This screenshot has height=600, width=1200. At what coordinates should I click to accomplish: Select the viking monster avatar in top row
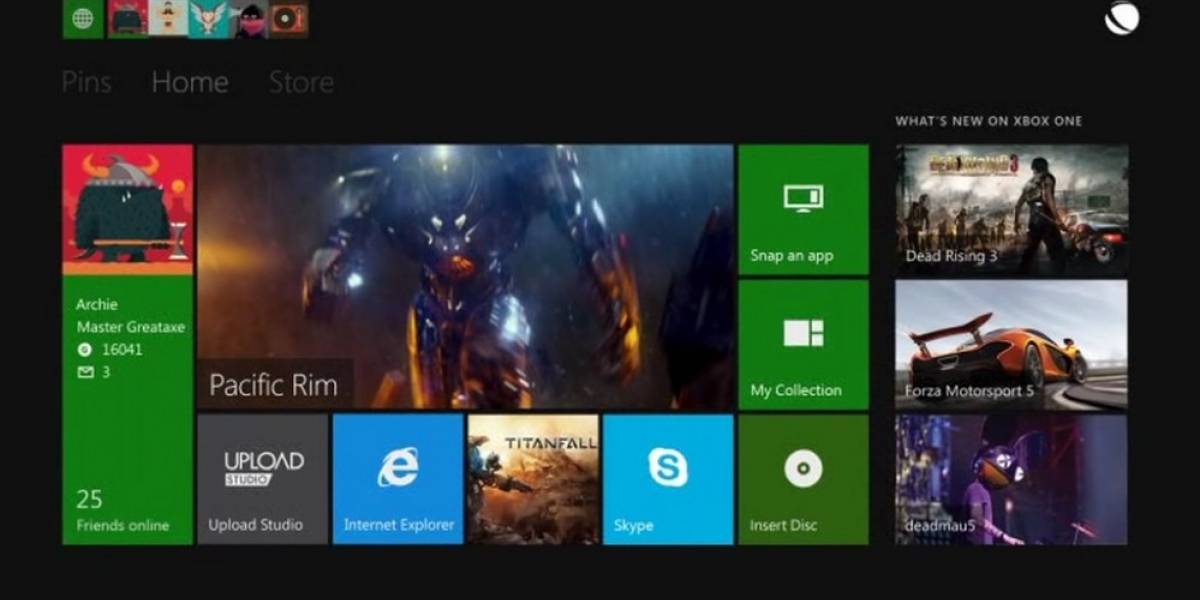127,19
